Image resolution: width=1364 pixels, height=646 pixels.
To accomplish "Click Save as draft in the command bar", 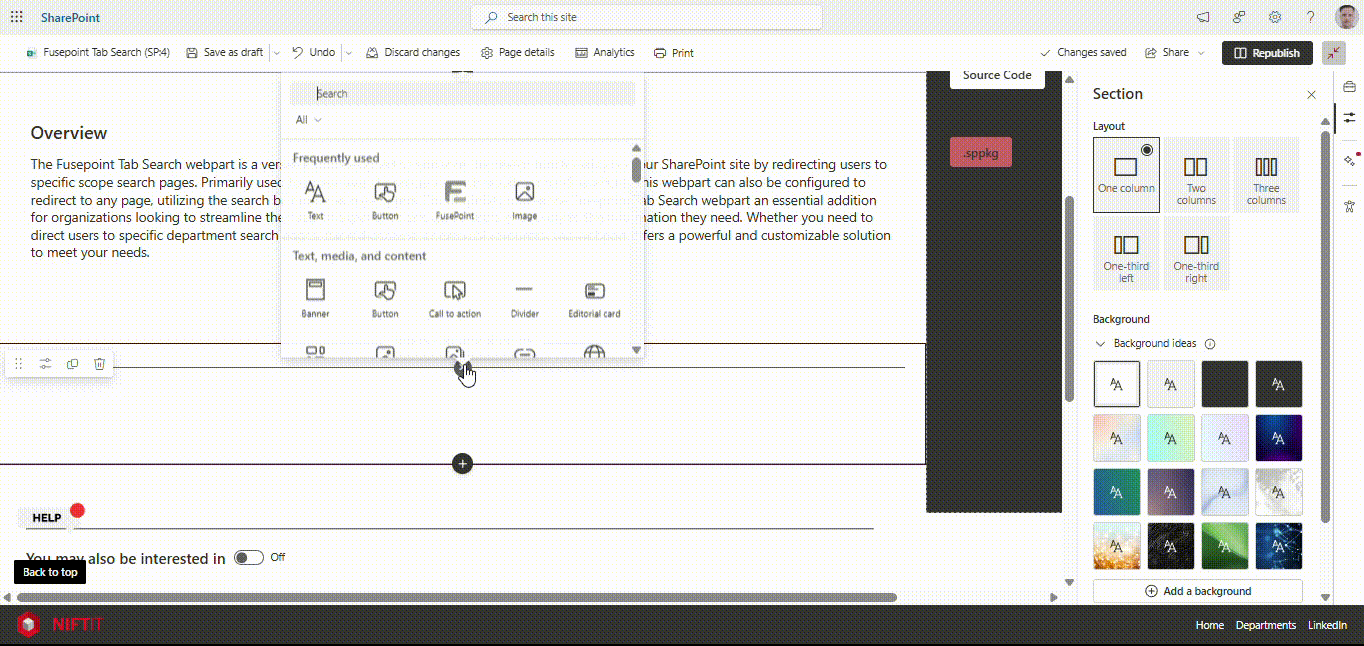I will pos(225,53).
